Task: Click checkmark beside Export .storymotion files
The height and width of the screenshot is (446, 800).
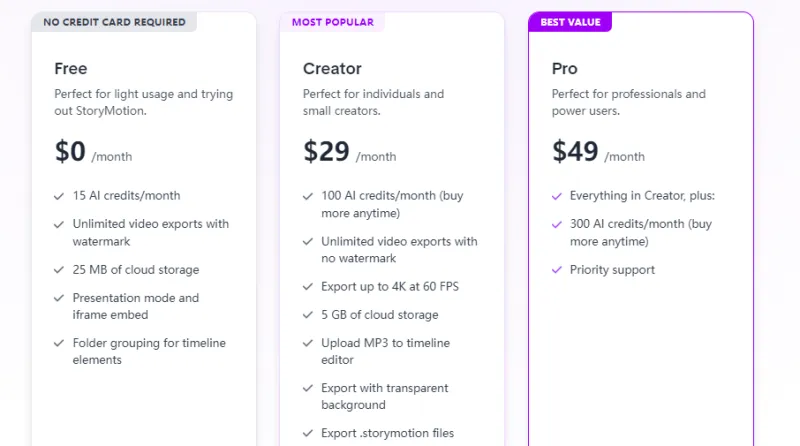Action: (308, 433)
